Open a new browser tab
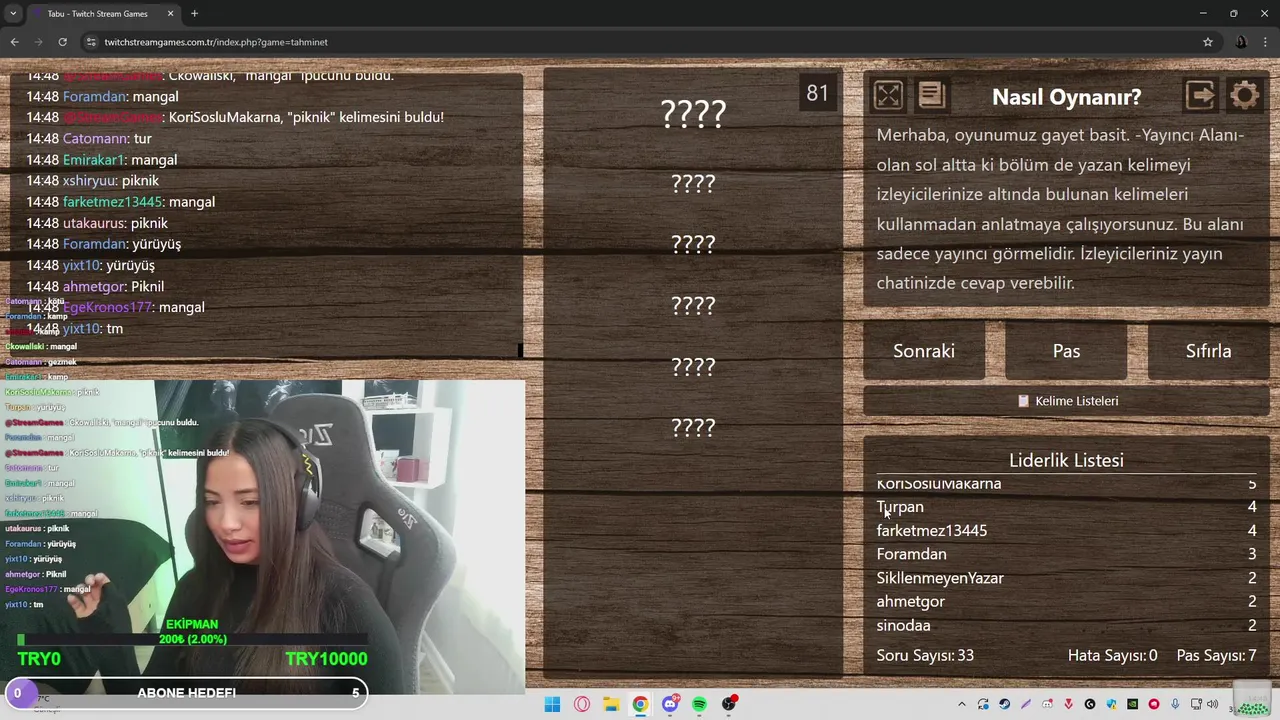This screenshot has width=1280, height=720. [194, 14]
